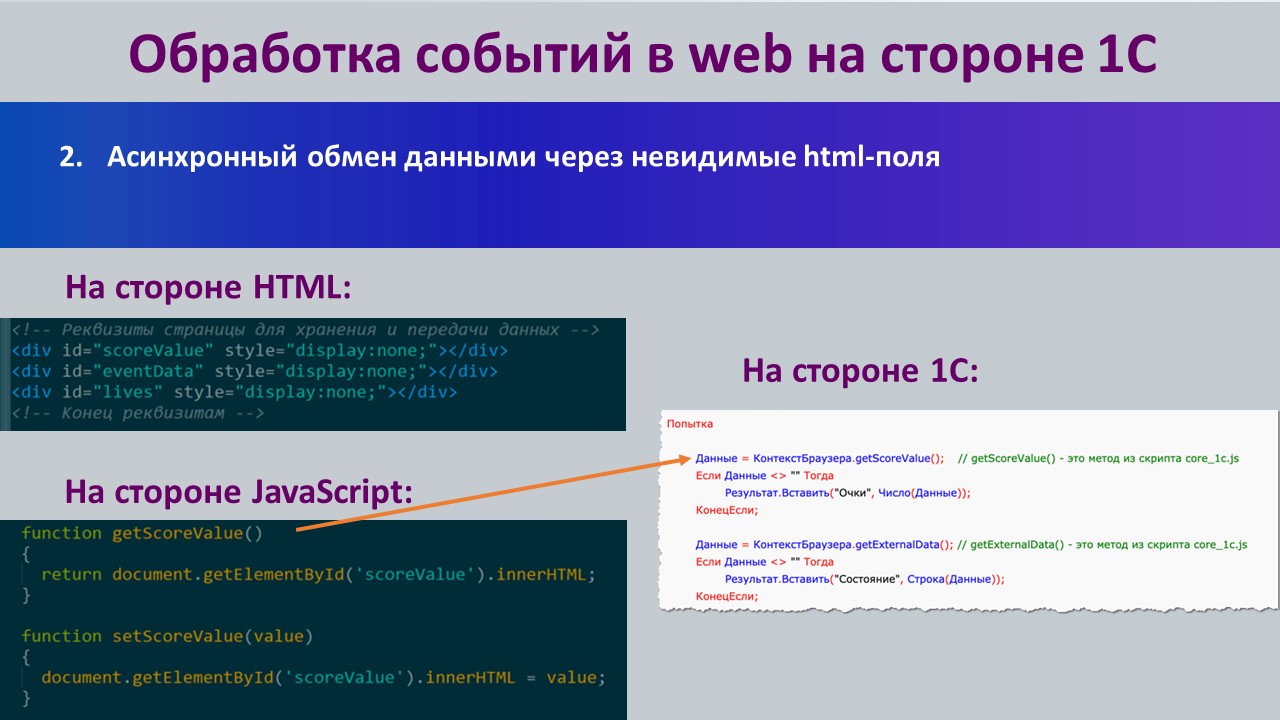Click the line Результат.Вставить("Состояние", Строка(Данные))
The height and width of the screenshot is (720, 1280).
(x=865, y=578)
